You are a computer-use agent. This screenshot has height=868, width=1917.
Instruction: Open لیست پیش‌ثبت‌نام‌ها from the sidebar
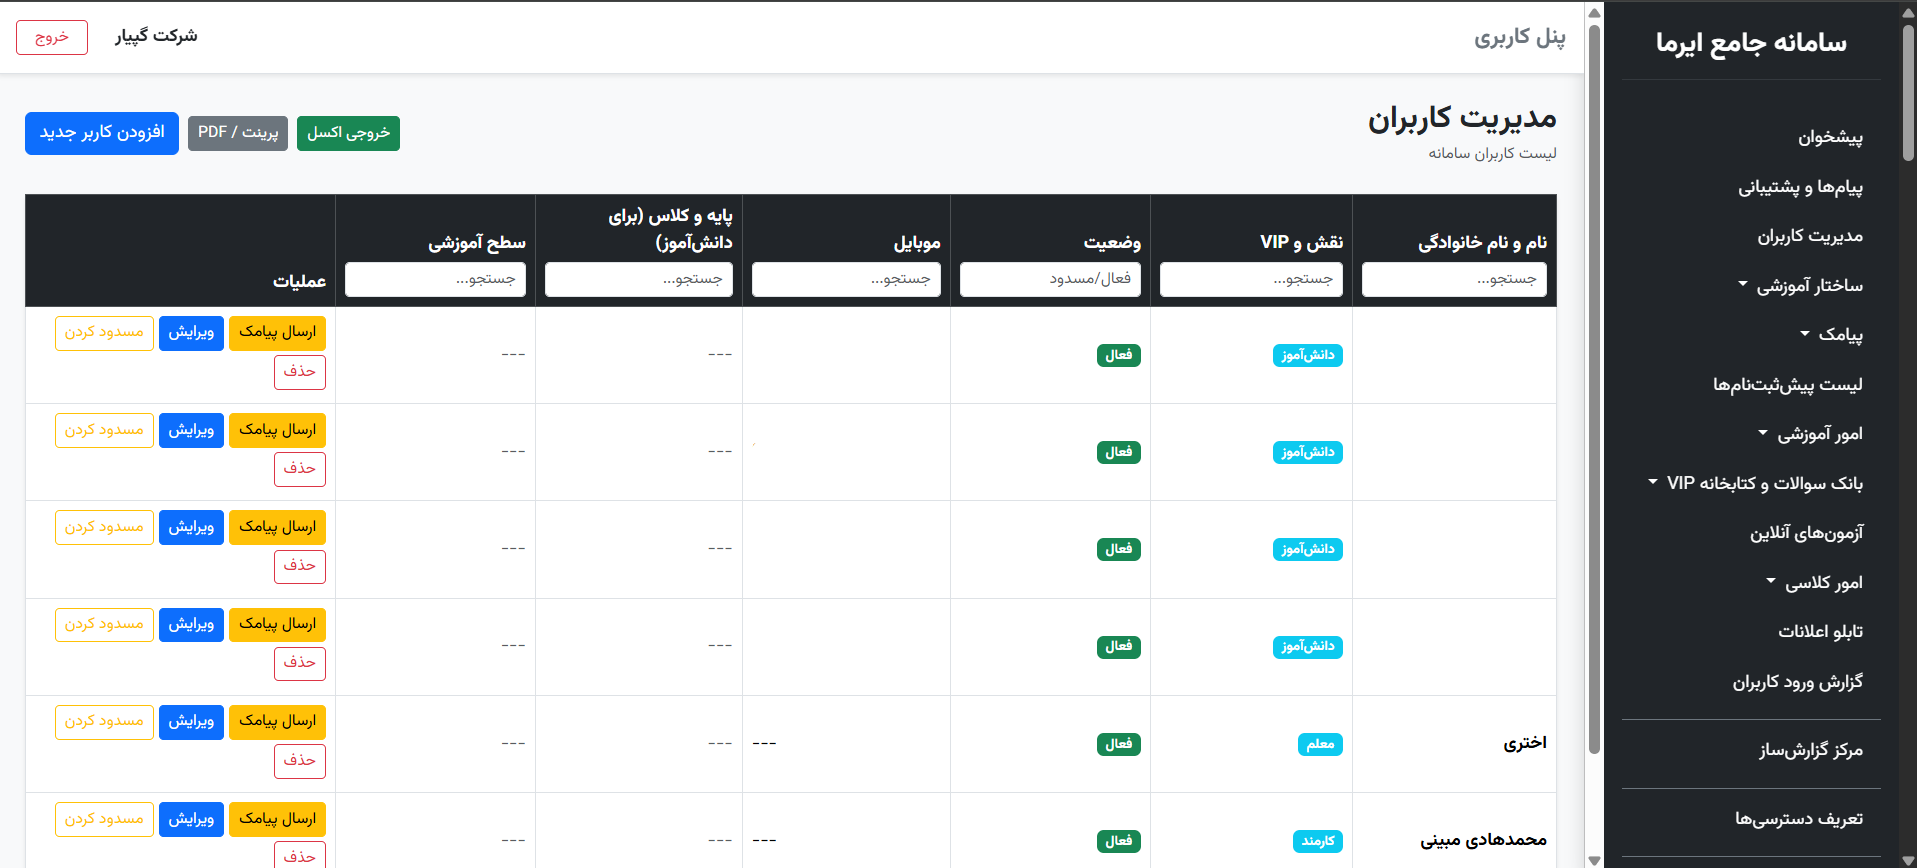tap(1787, 385)
